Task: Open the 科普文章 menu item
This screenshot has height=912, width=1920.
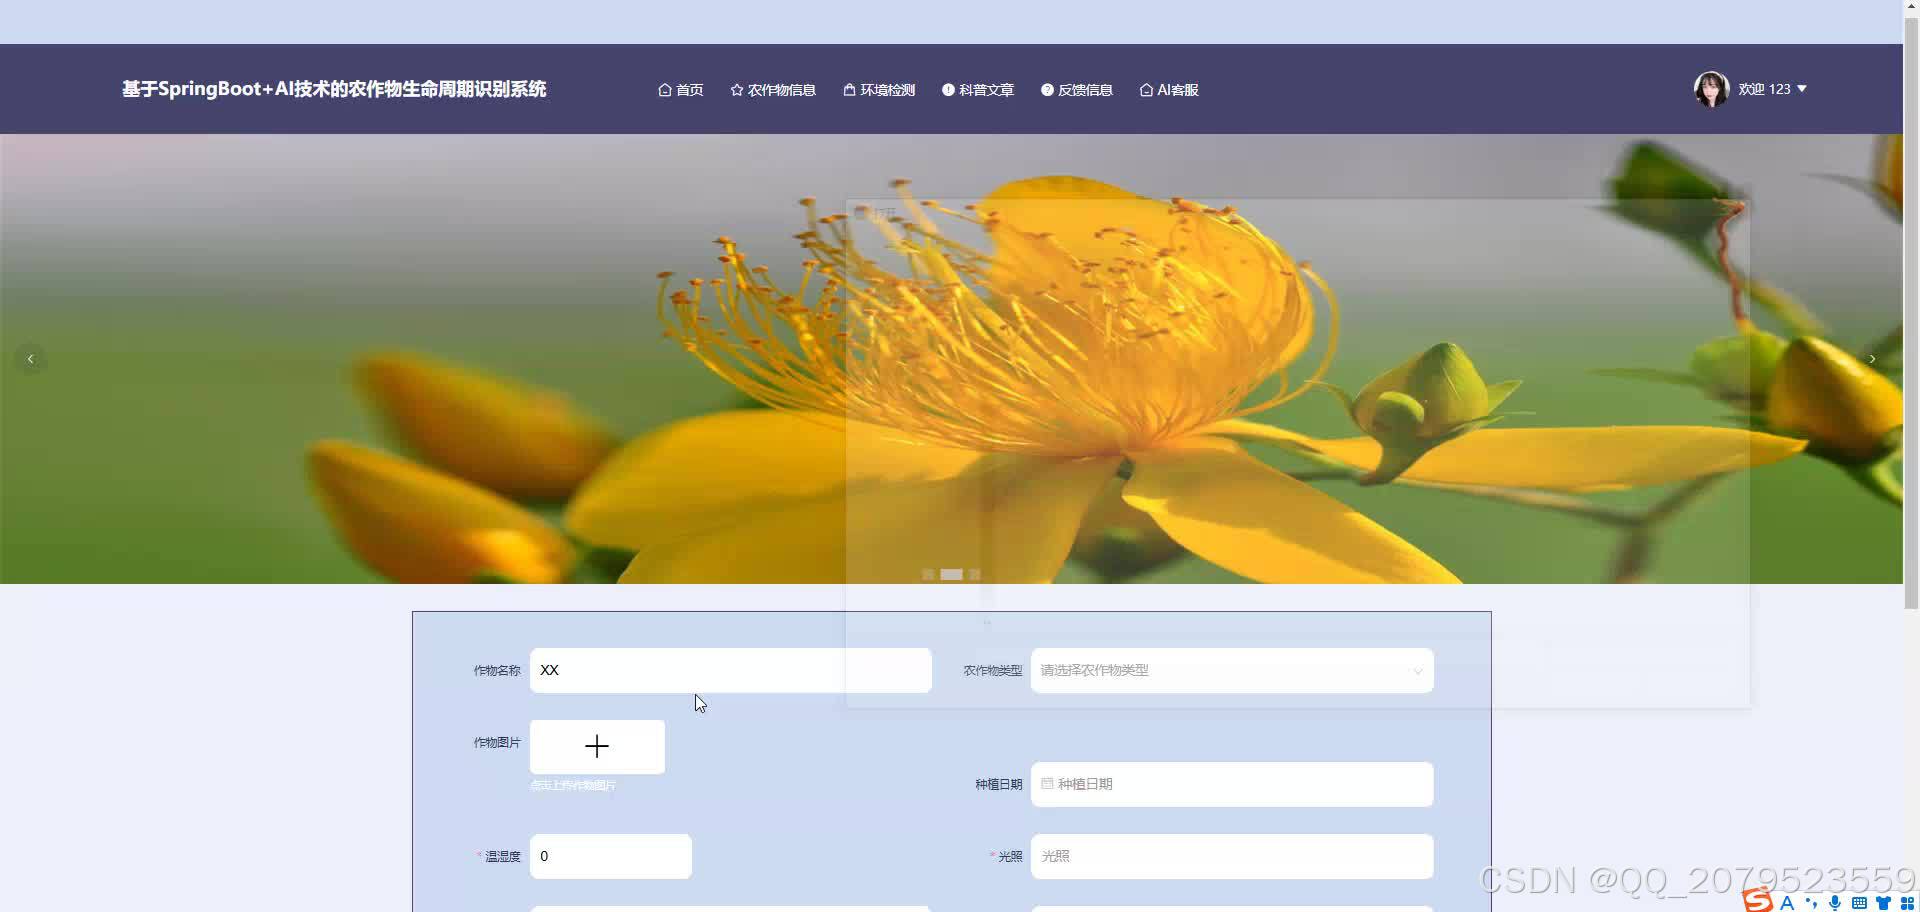Action: tap(978, 89)
